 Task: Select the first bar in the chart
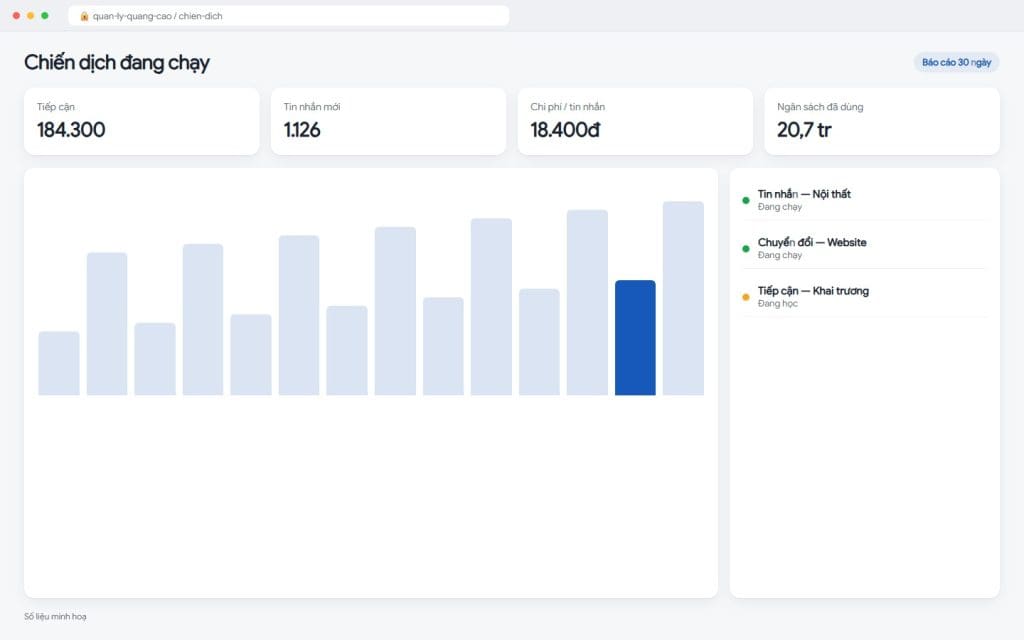tap(59, 363)
